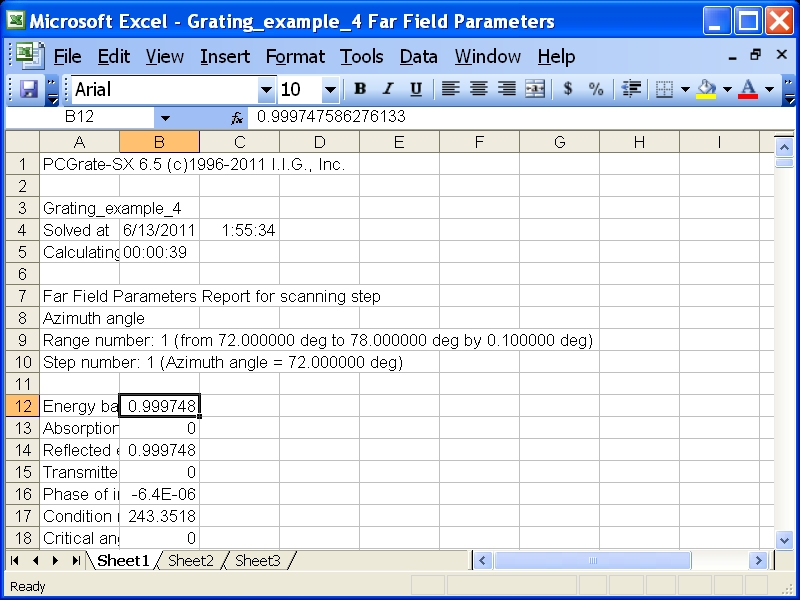Switch to the Sheet3 tab
The image size is (800, 600).
pyautogui.click(x=258, y=561)
